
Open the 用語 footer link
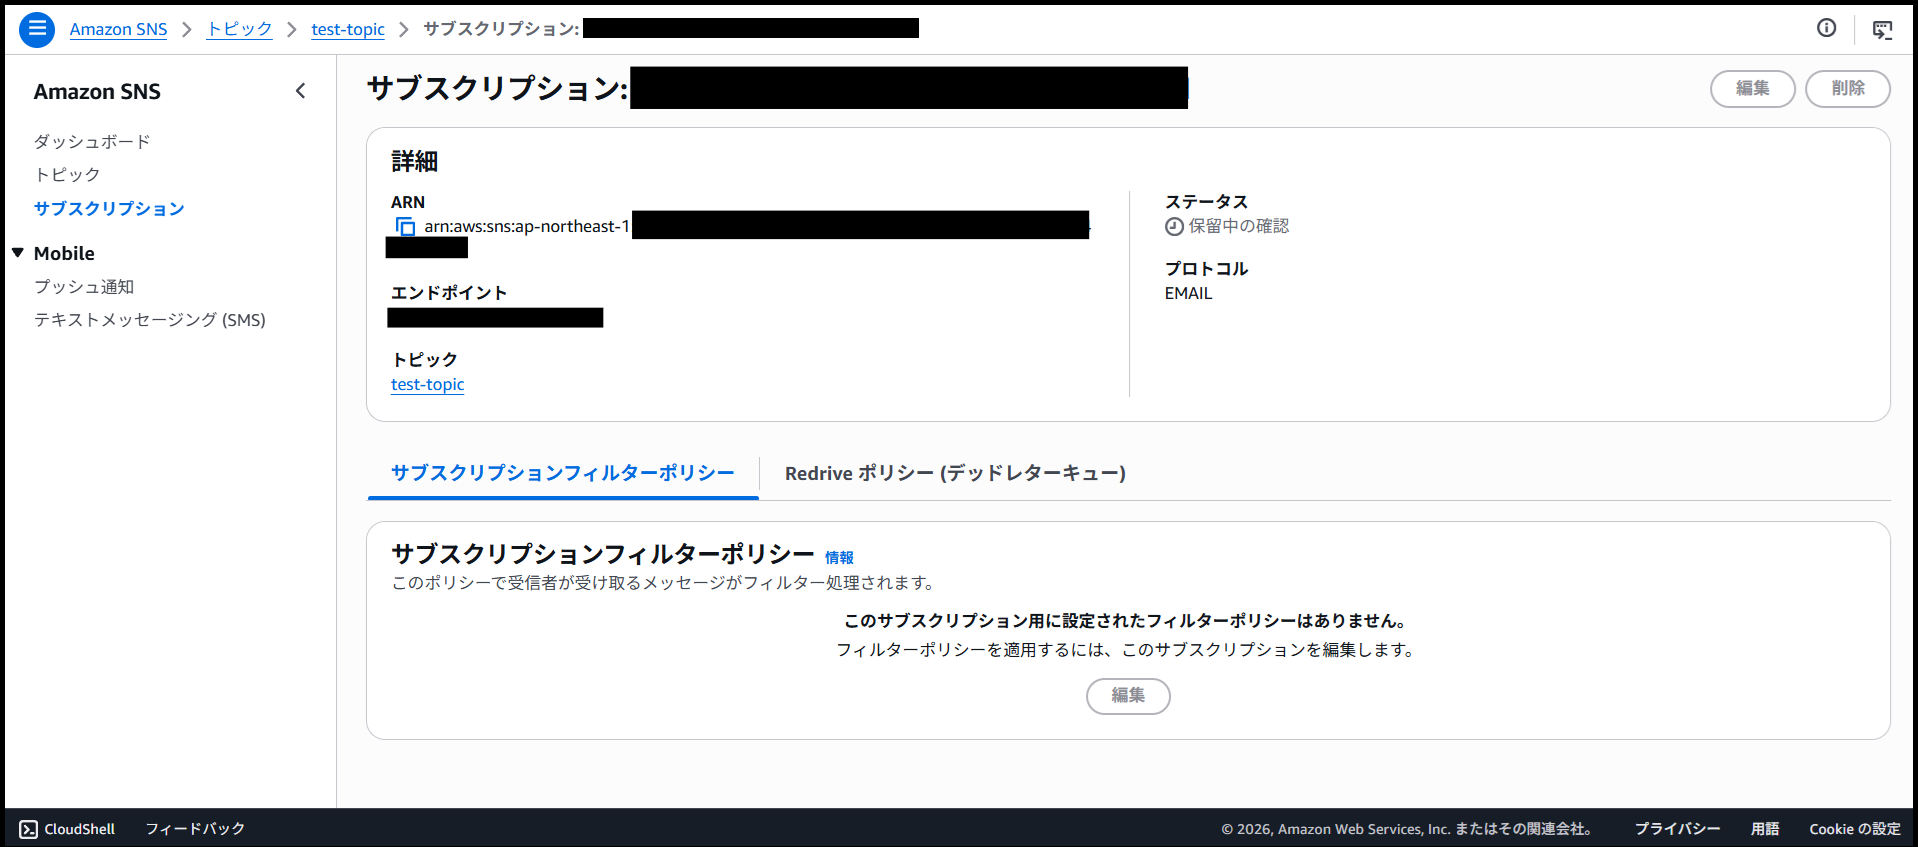tap(1765, 829)
